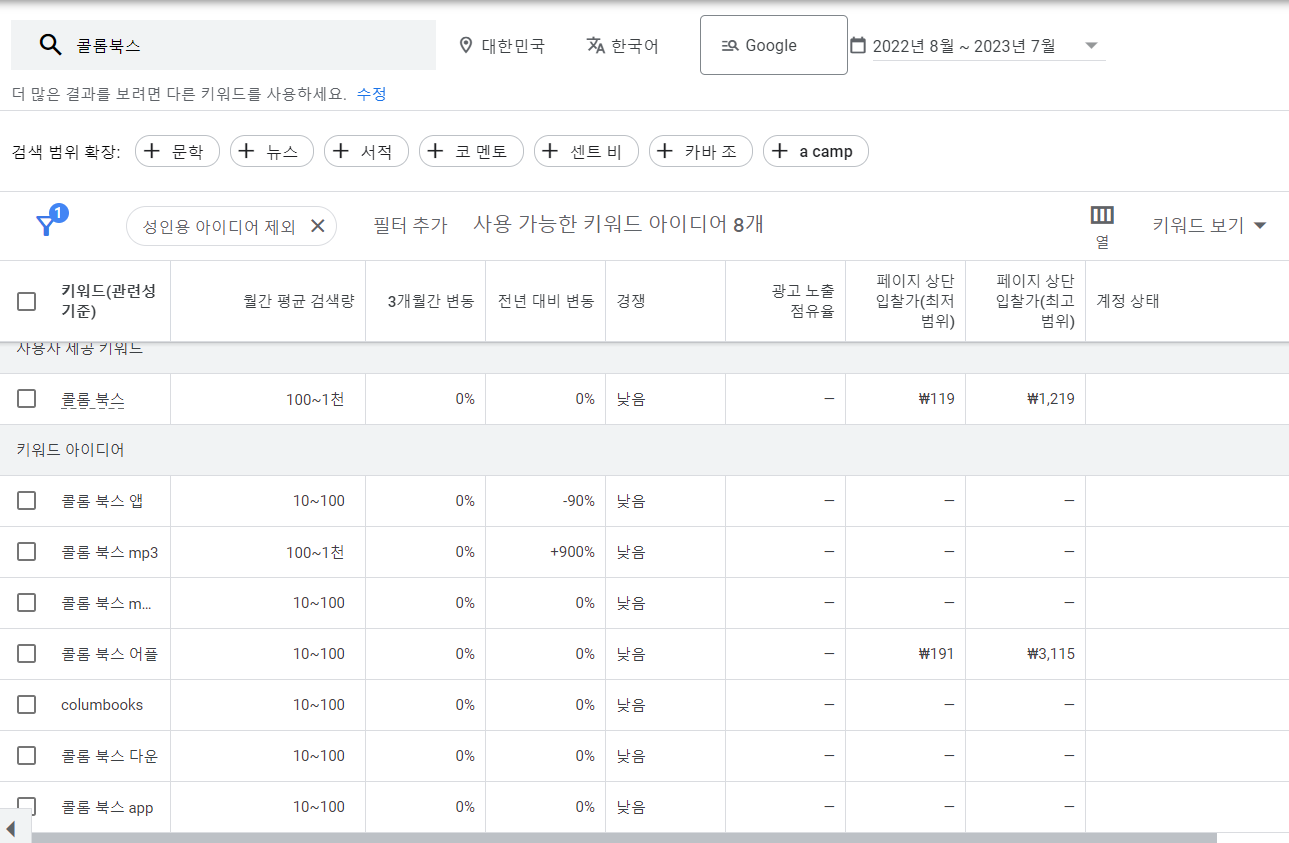Click the ₩1,219 bid value
Screen dimensions: 1289x843
[1051, 399]
